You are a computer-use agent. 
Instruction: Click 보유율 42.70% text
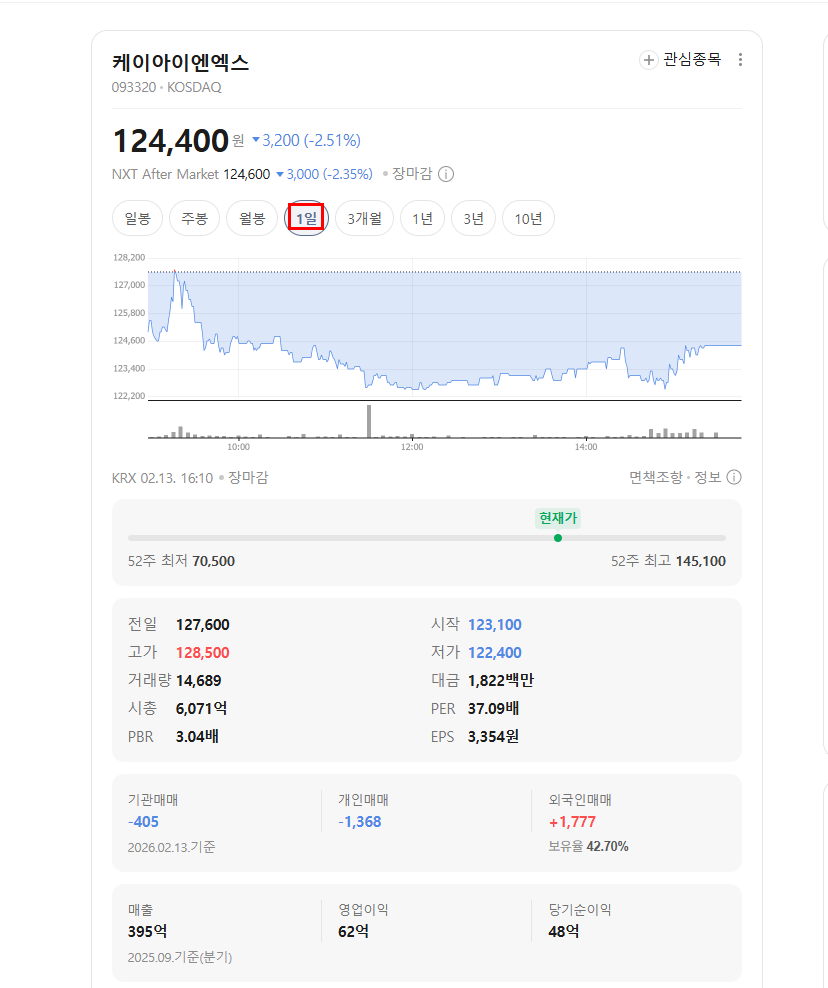588,847
